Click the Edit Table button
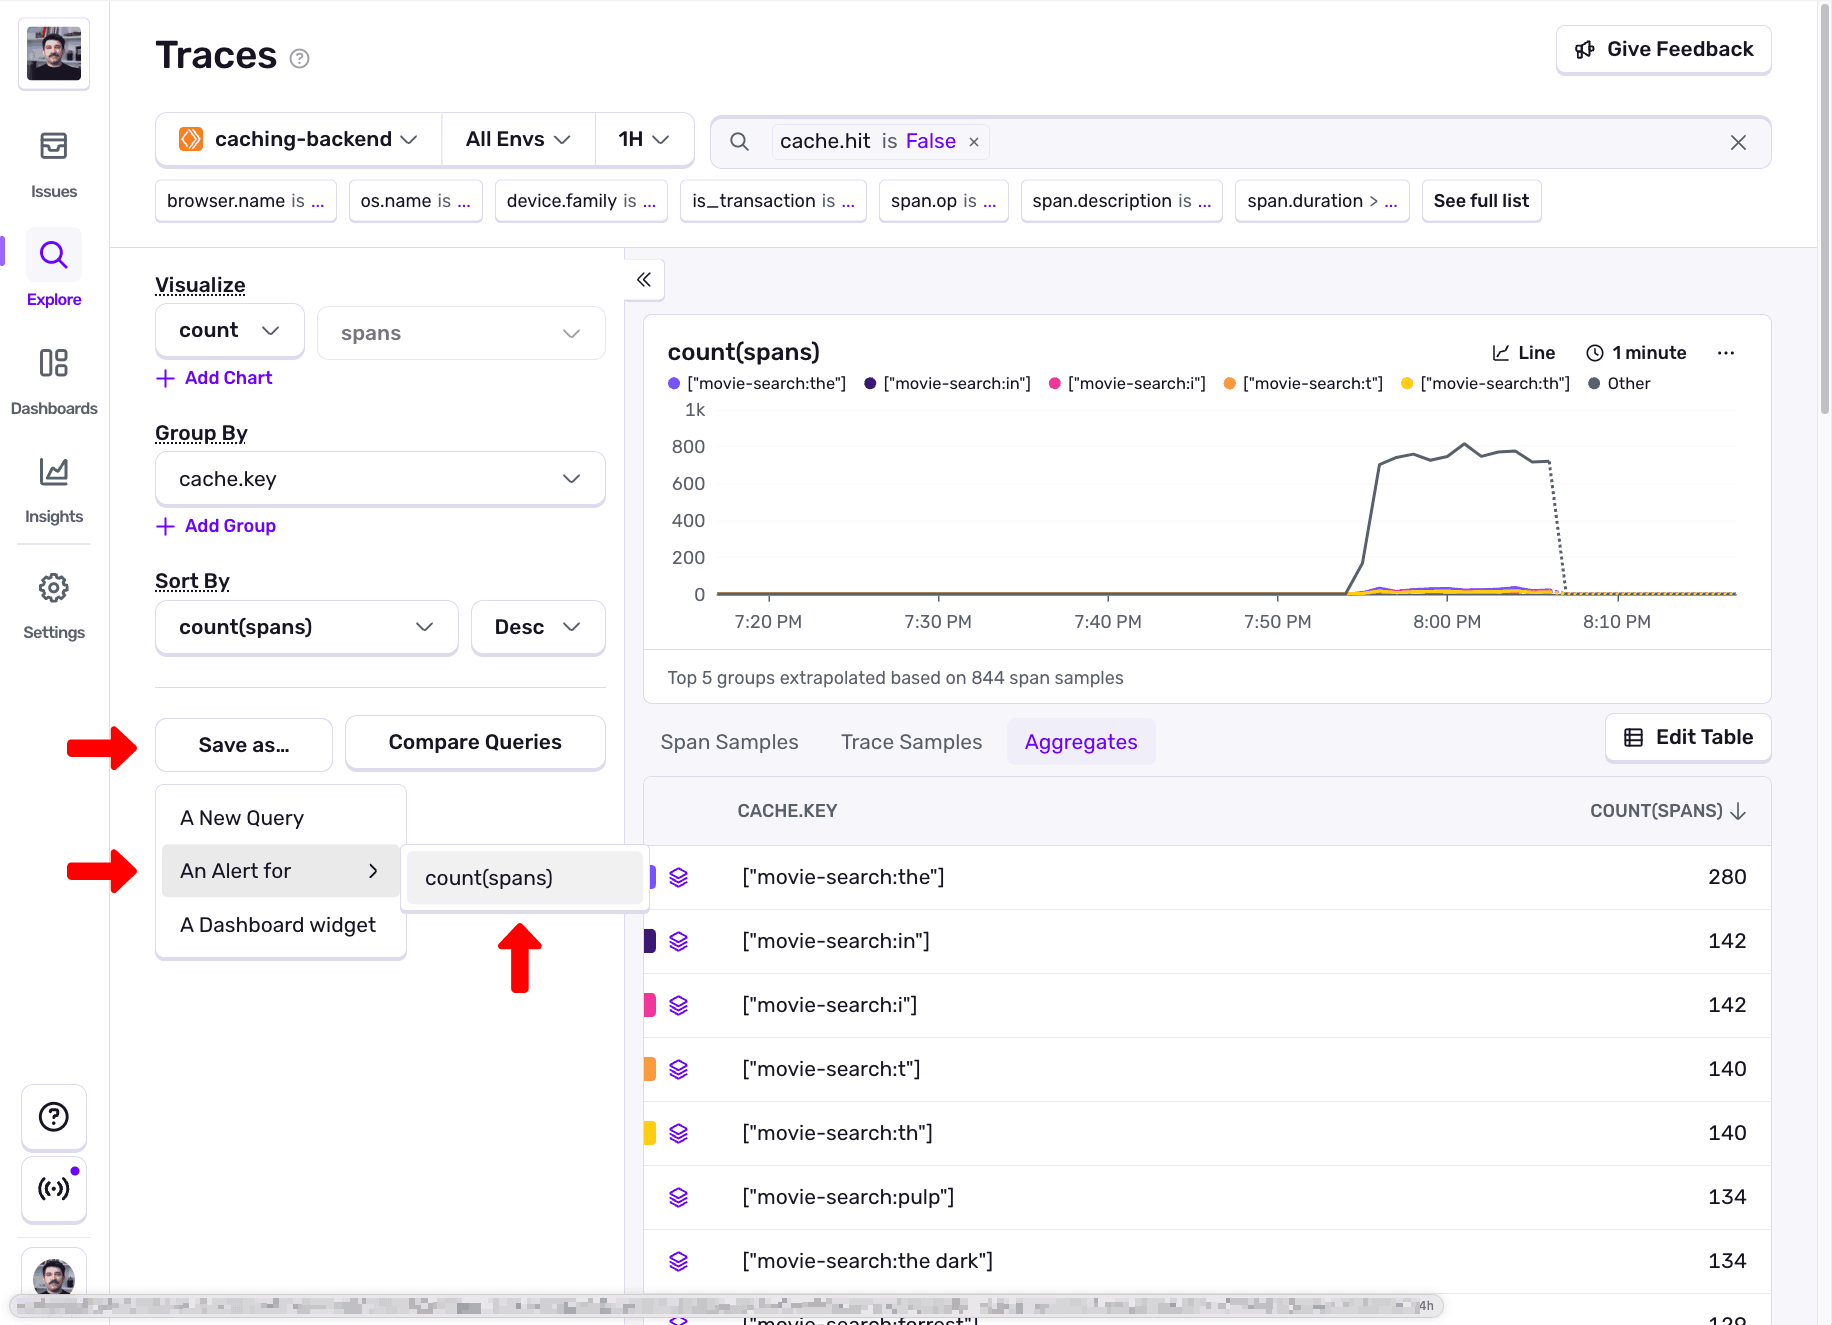This screenshot has height=1325, width=1832. pos(1688,737)
